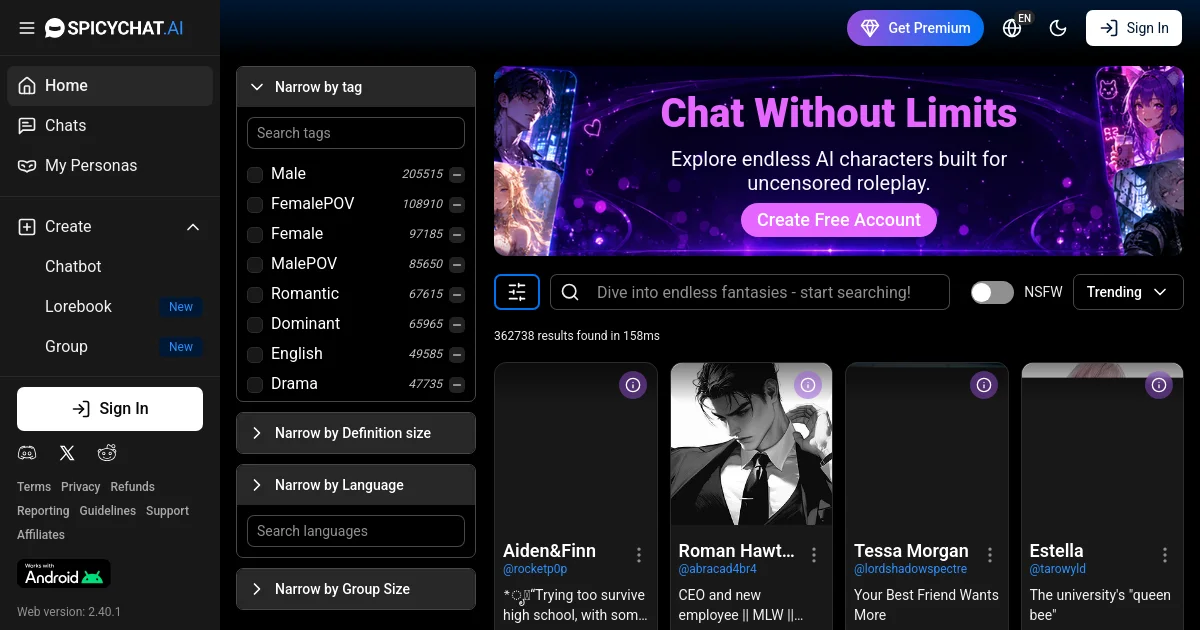Open the Affiliates link
Screen dimensions: 1200x630
tap(41, 535)
